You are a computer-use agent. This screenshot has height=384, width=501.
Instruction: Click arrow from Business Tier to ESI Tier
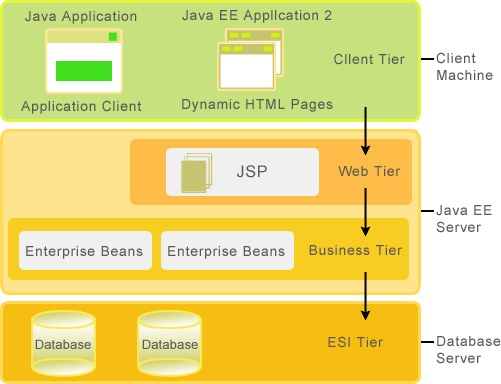365,296
